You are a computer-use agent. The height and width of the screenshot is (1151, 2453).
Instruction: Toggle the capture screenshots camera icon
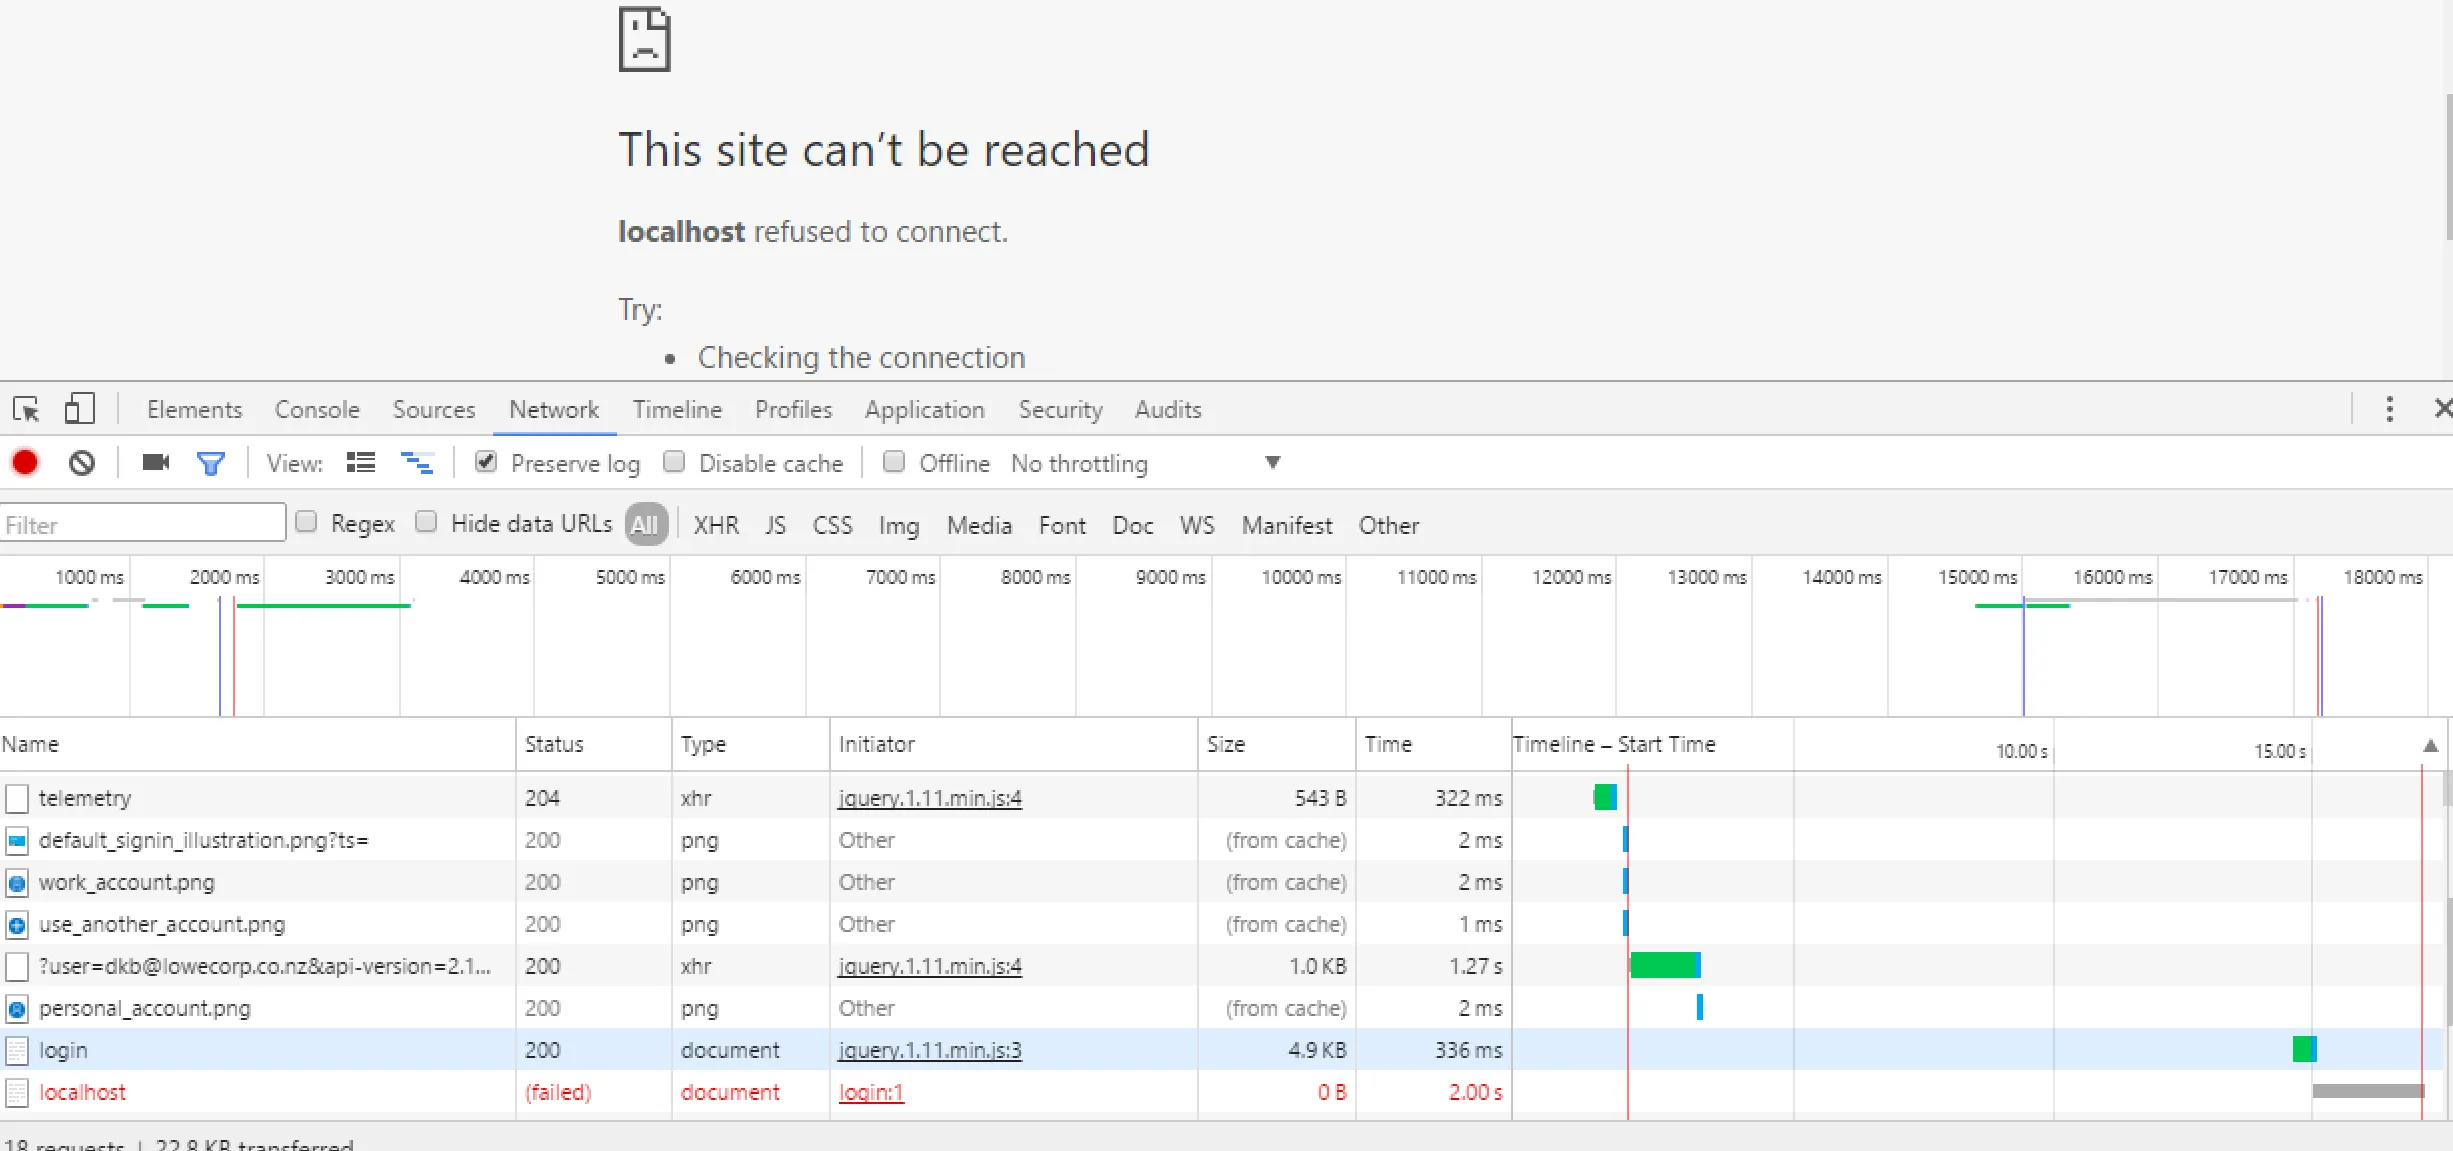(156, 463)
